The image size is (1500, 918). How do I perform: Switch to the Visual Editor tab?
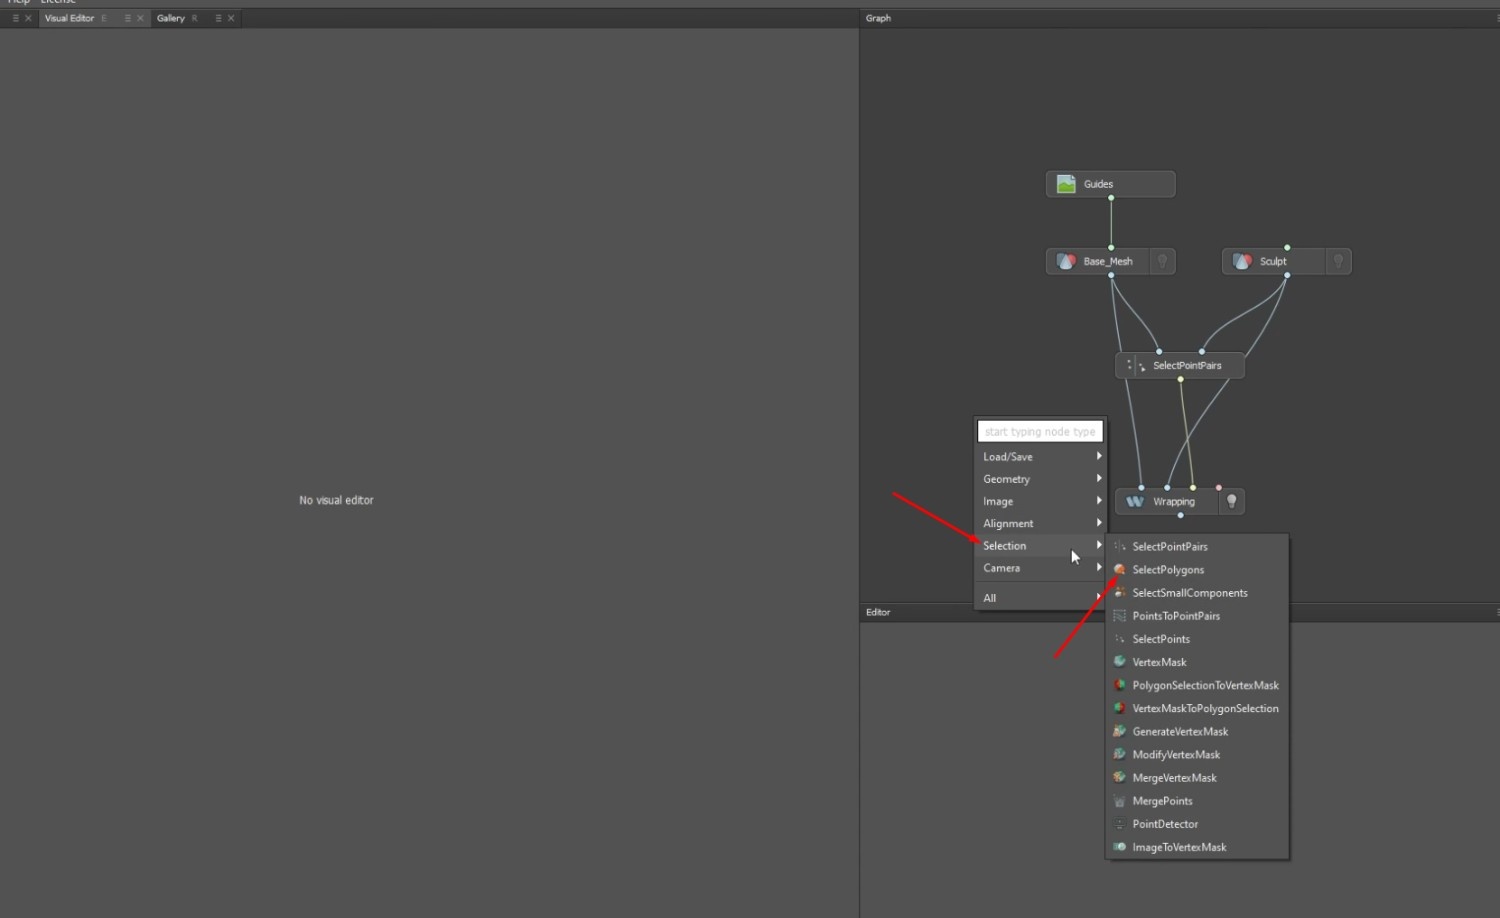[69, 18]
